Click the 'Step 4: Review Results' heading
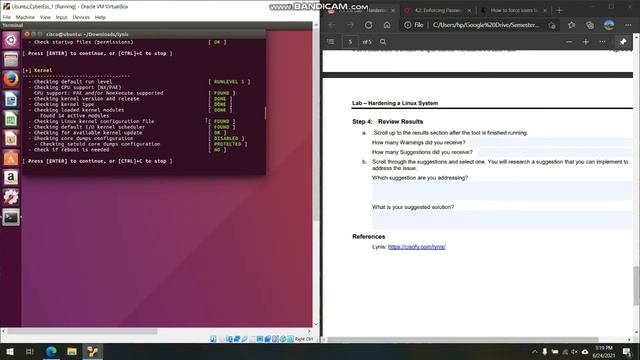The height and width of the screenshot is (360, 640). [388, 122]
